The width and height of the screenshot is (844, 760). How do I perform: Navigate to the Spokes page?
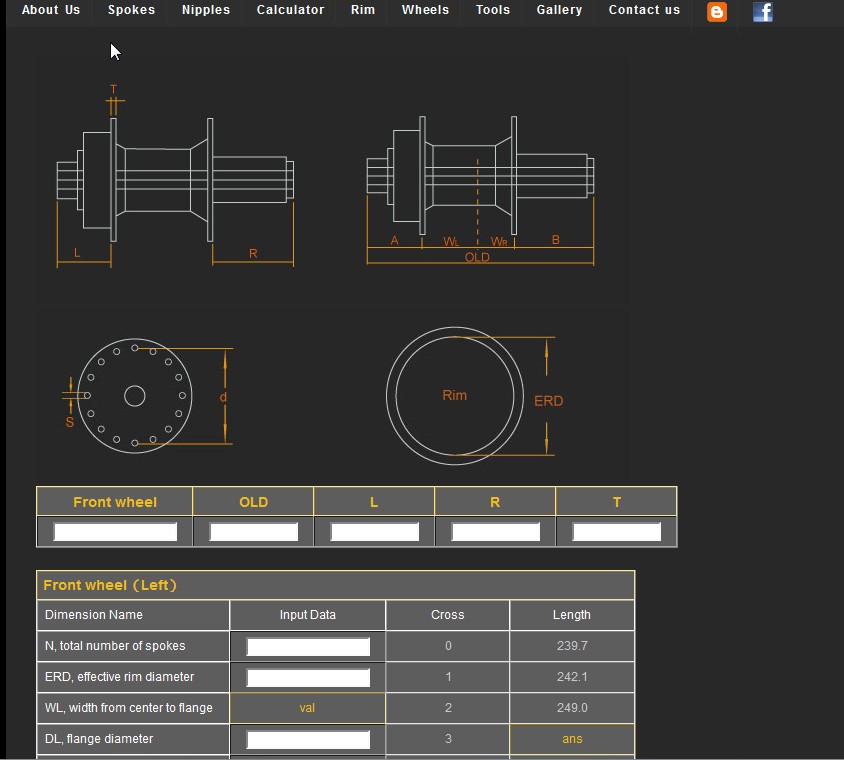(130, 10)
